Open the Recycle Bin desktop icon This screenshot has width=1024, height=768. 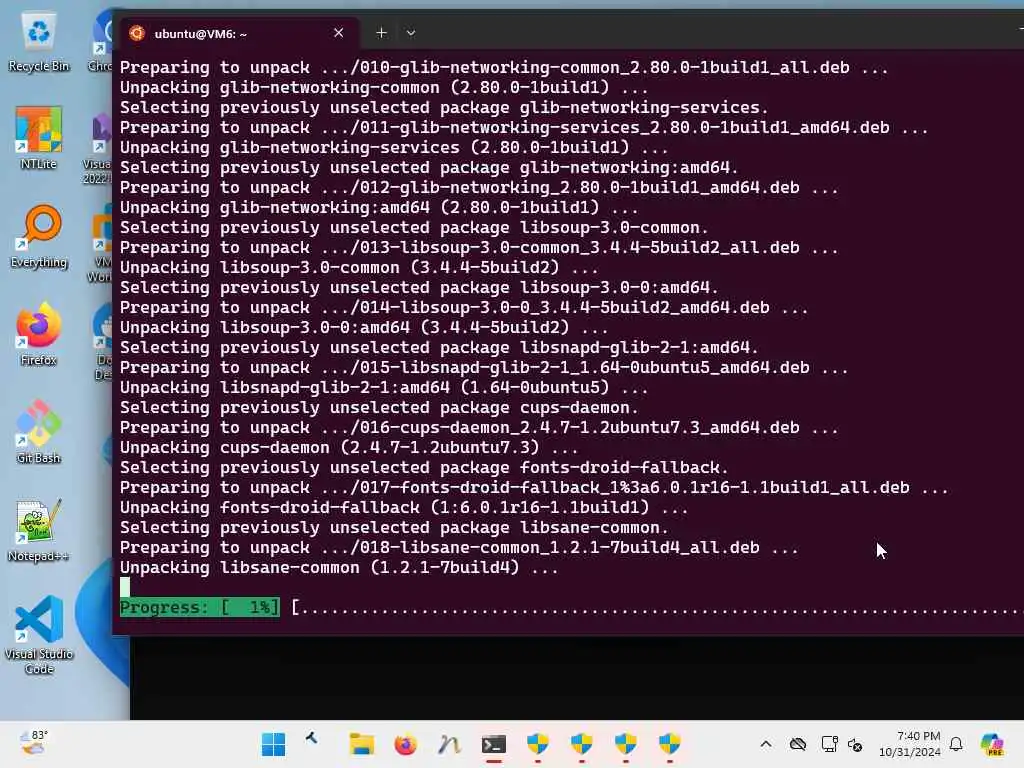click(39, 42)
